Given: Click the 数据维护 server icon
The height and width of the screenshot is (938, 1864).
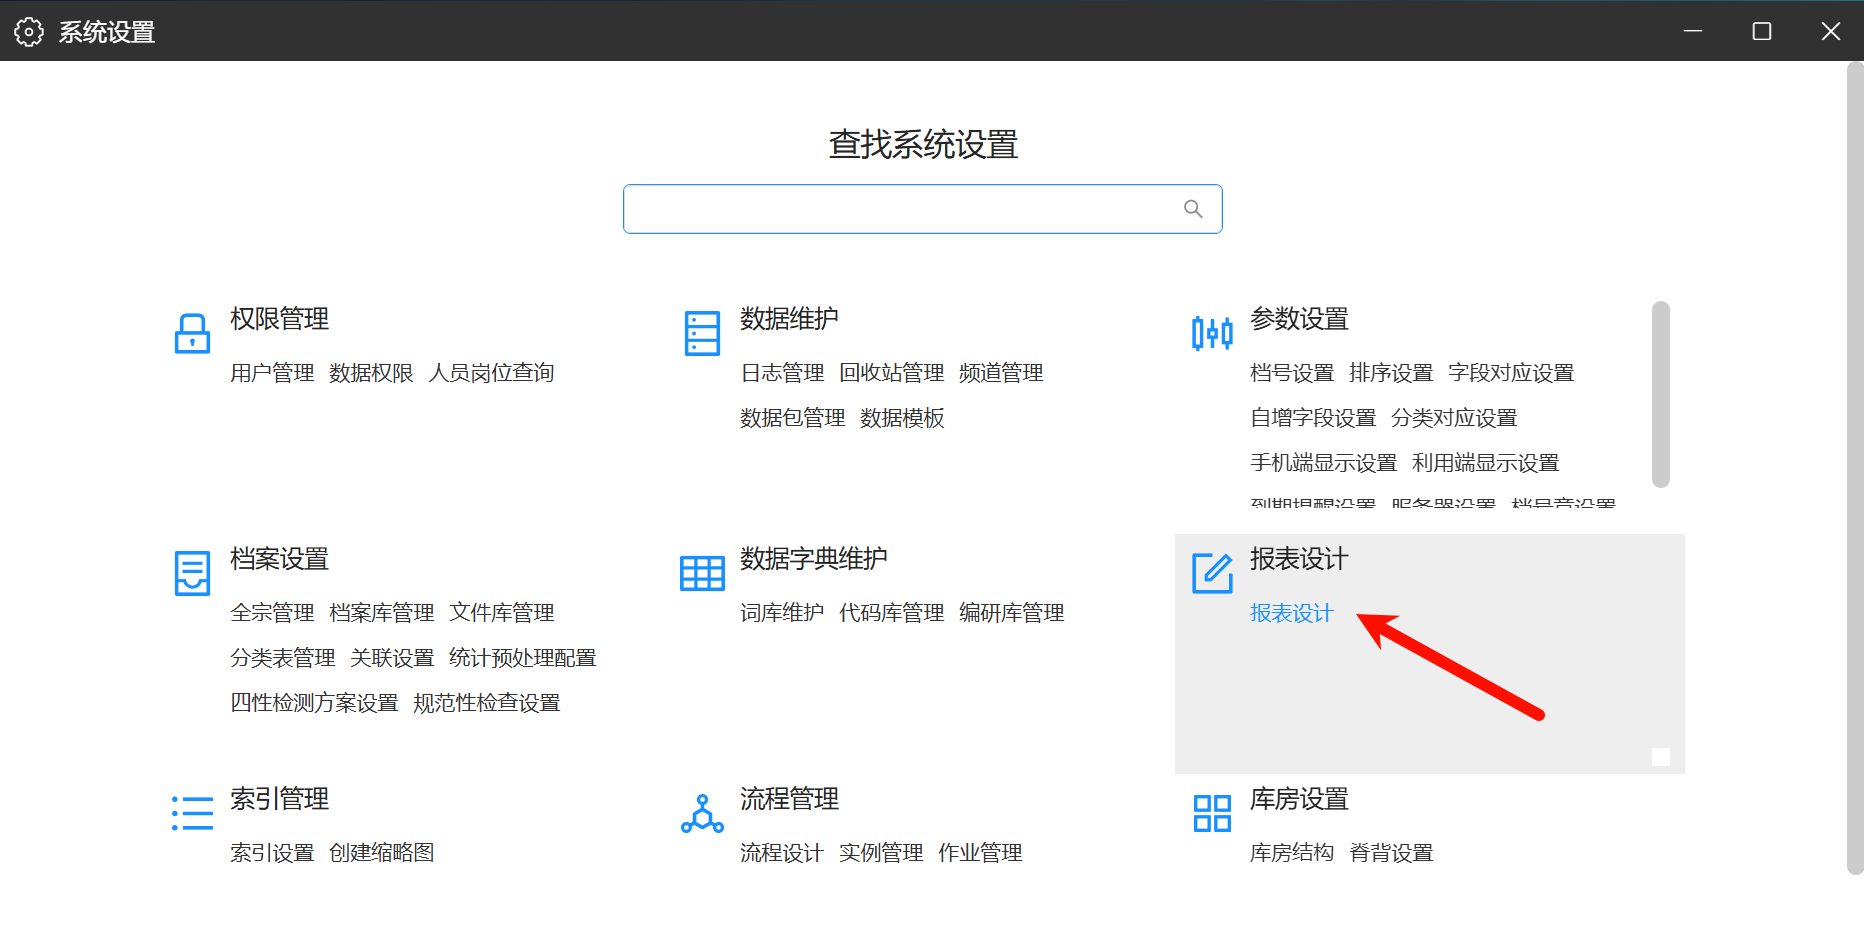Looking at the screenshot, I should point(702,333).
